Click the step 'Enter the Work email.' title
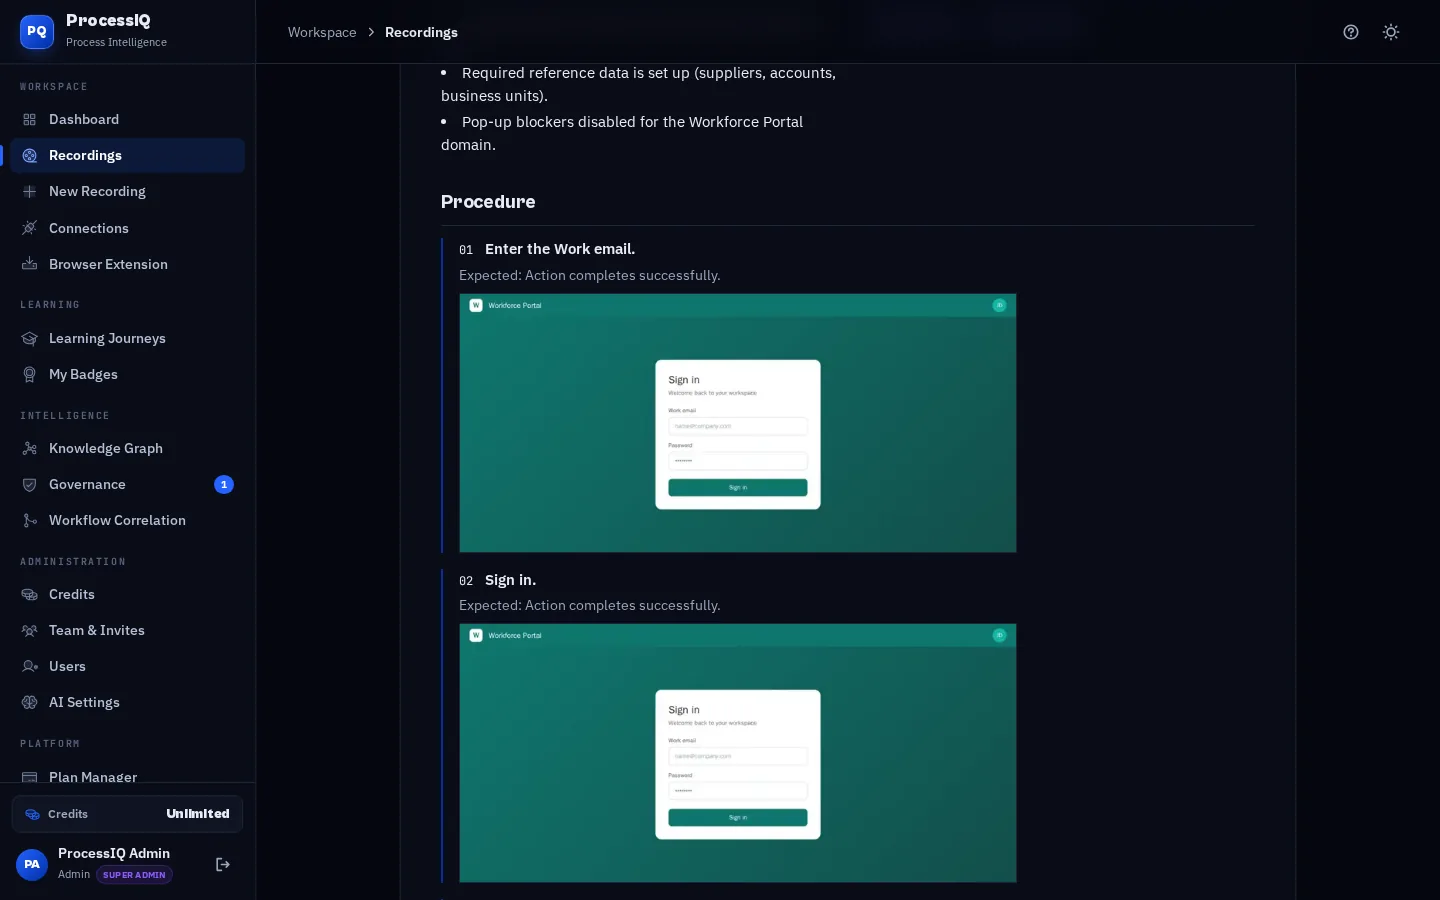This screenshot has height=900, width=1440. (560, 249)
